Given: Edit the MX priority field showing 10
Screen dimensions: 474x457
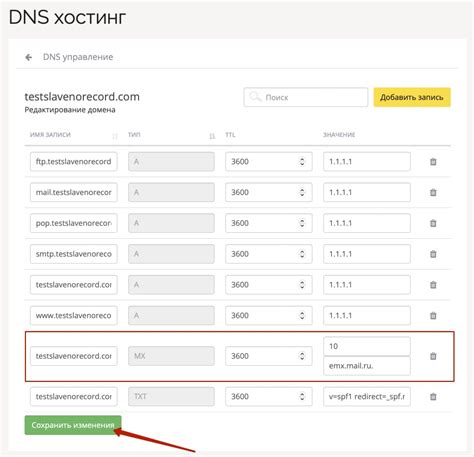Looking at the screenshot, I should tap(367, 346).
